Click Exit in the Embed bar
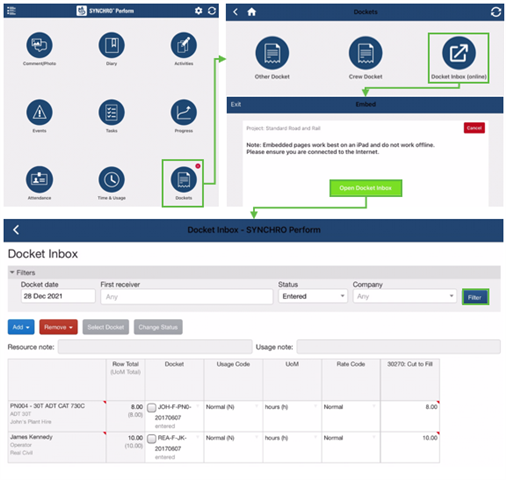Viewport: 506px width, 480px height. (x=236, y=104)
